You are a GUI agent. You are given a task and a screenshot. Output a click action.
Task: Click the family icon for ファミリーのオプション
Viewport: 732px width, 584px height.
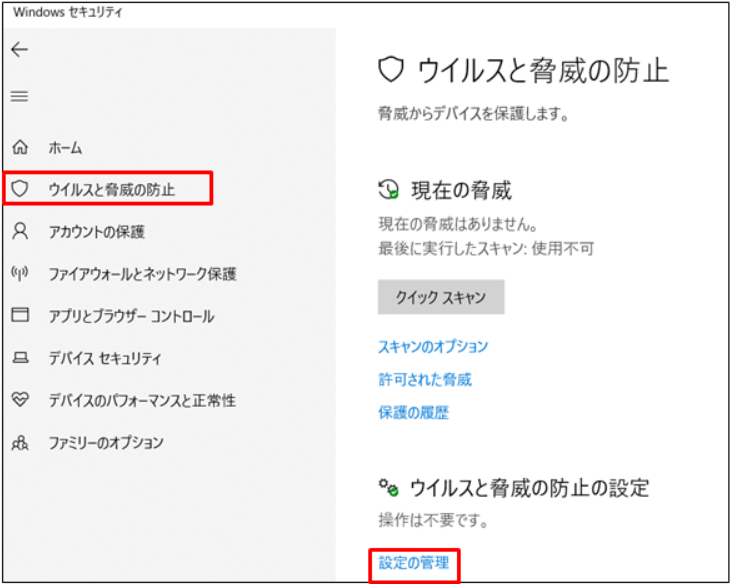pos(20,442)
